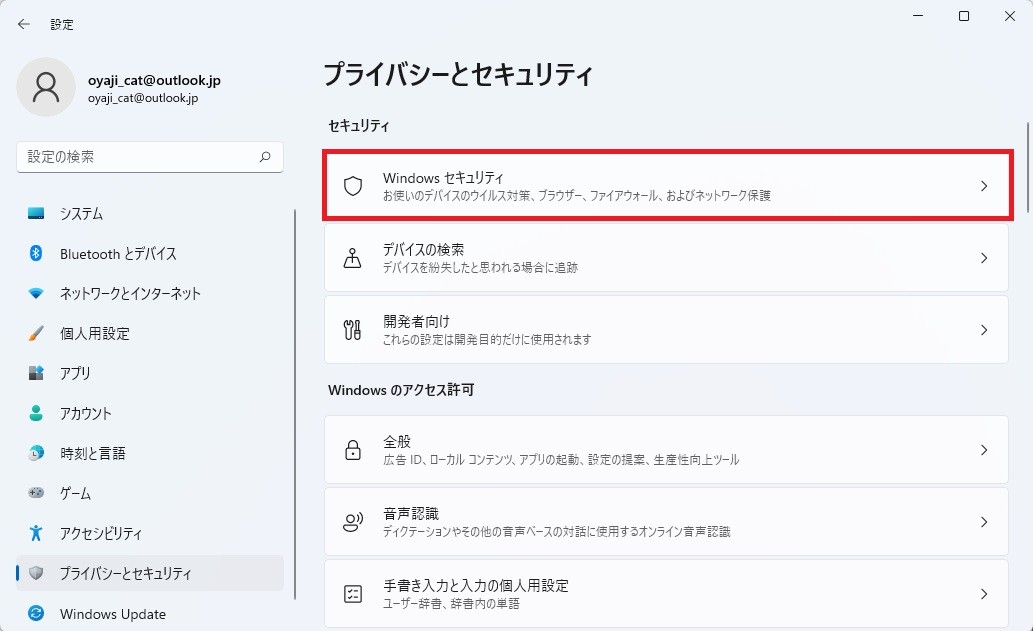Click the sidebar vertical scrollbar
Viewport: 1033px width, 631px height.
tap(294, 404)
